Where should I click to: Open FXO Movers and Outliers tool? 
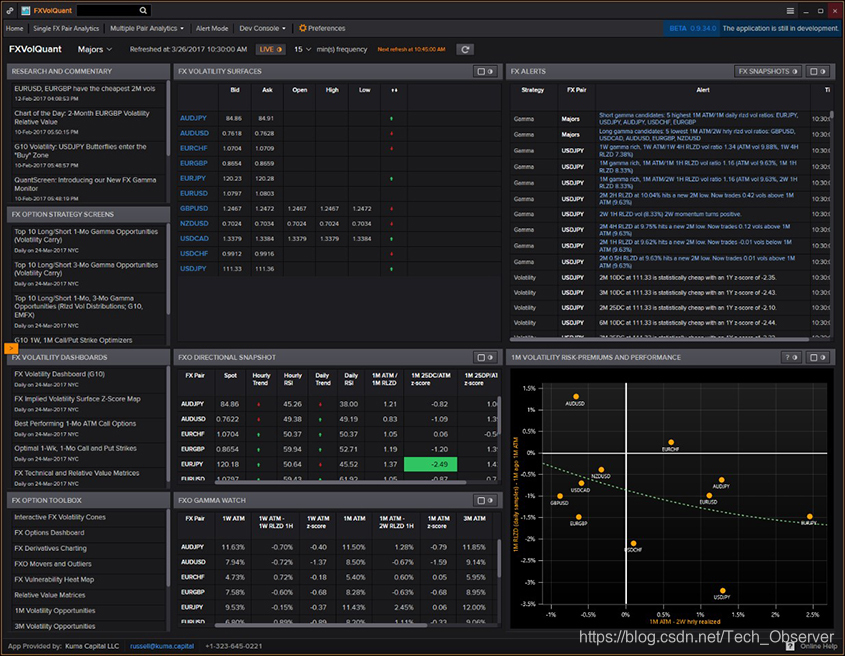(x=53, y=564)
